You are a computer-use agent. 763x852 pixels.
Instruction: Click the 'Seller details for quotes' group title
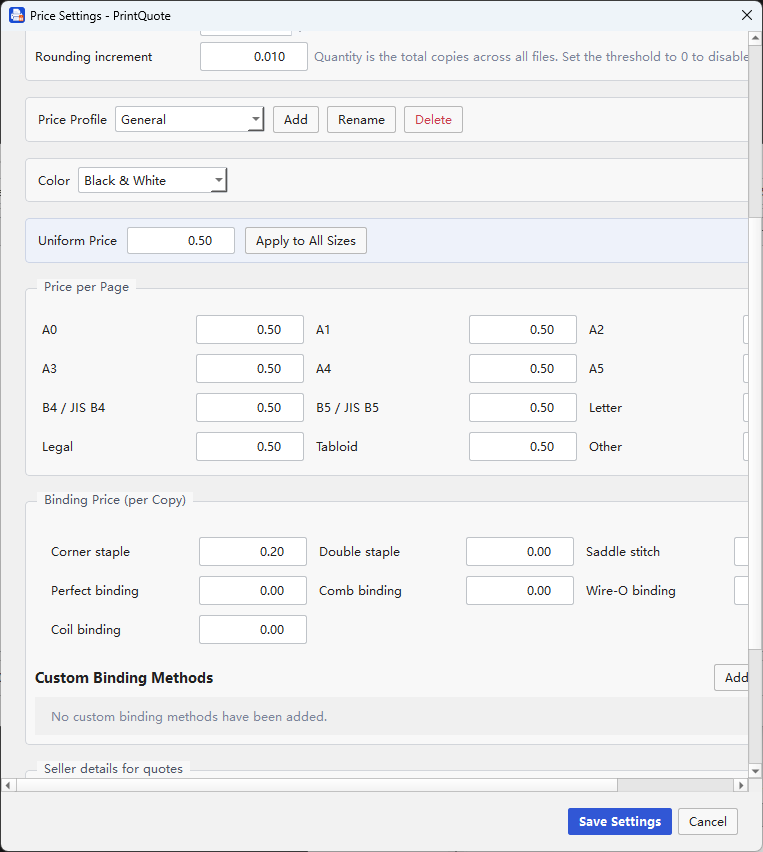coord(113,769)
